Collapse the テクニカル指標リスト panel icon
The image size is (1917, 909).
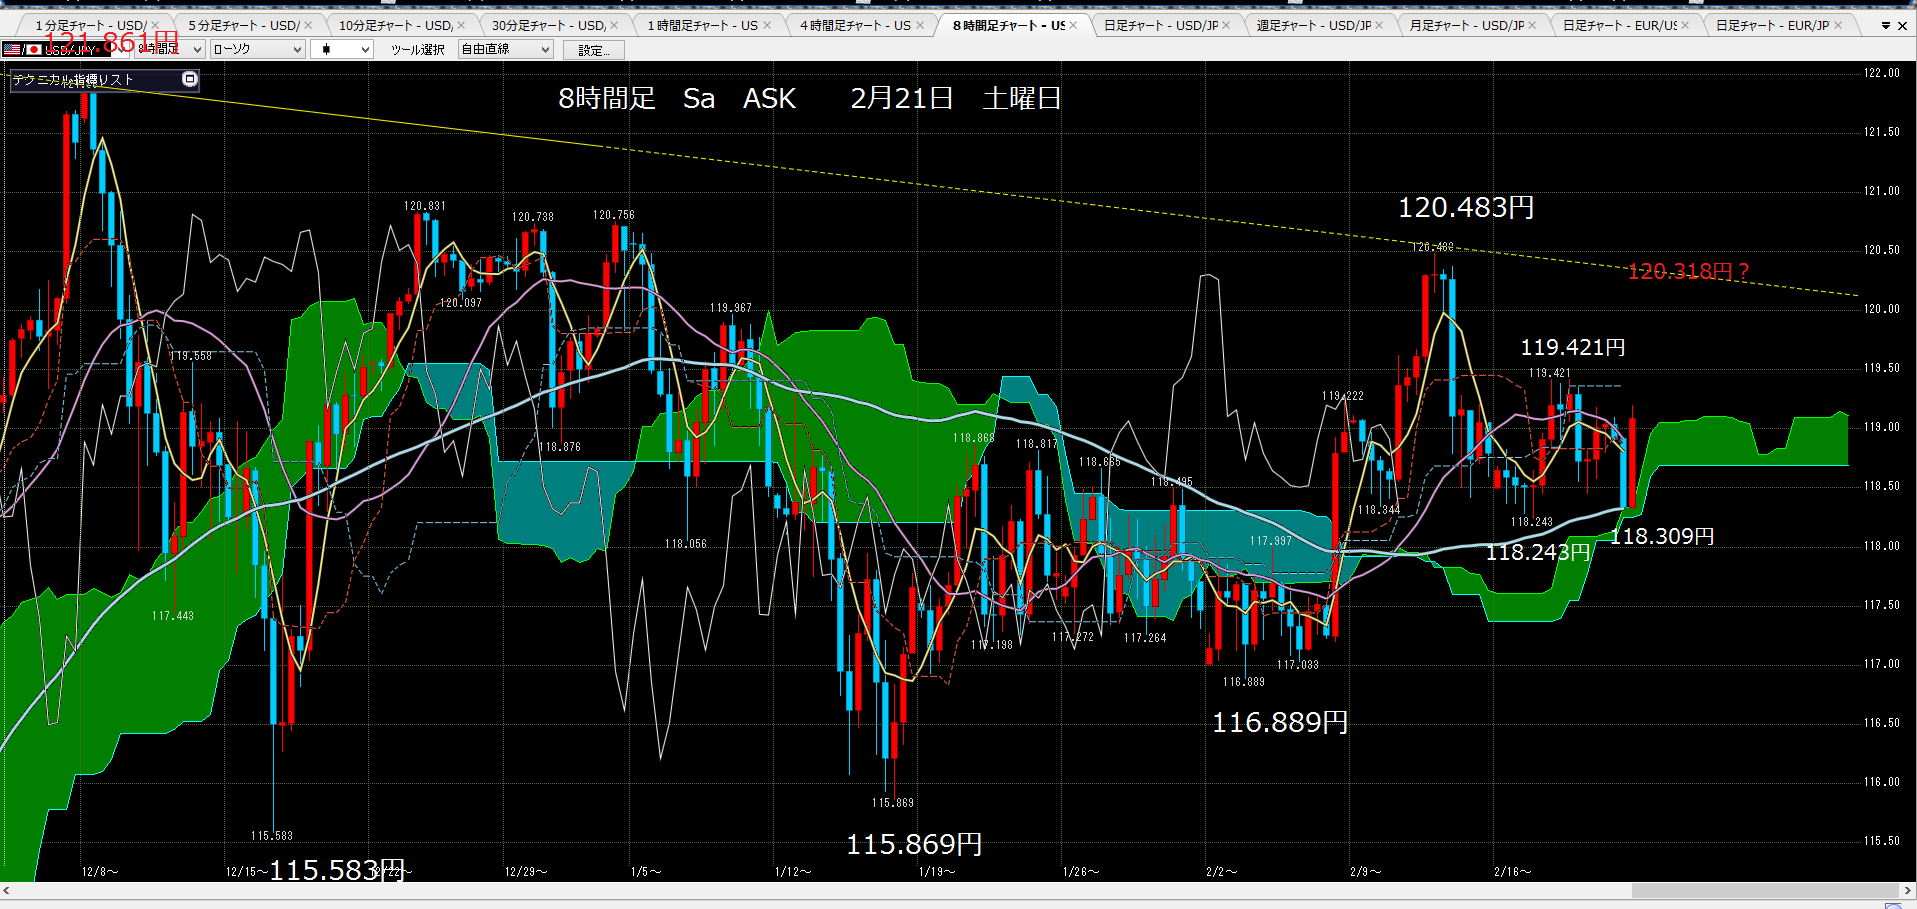(190, 79)
